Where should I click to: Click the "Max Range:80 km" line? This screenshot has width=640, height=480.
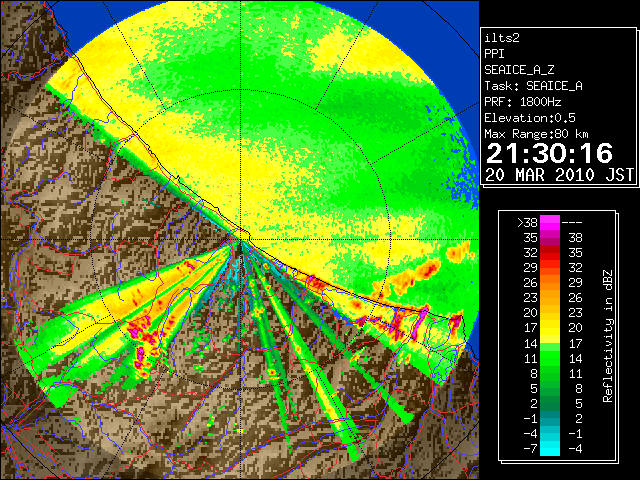[536, 134]
